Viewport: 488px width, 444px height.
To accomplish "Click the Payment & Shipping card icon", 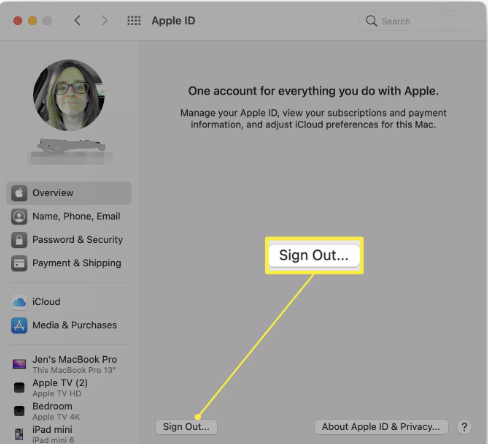I will pyautogui.click(x=19, y=263).
